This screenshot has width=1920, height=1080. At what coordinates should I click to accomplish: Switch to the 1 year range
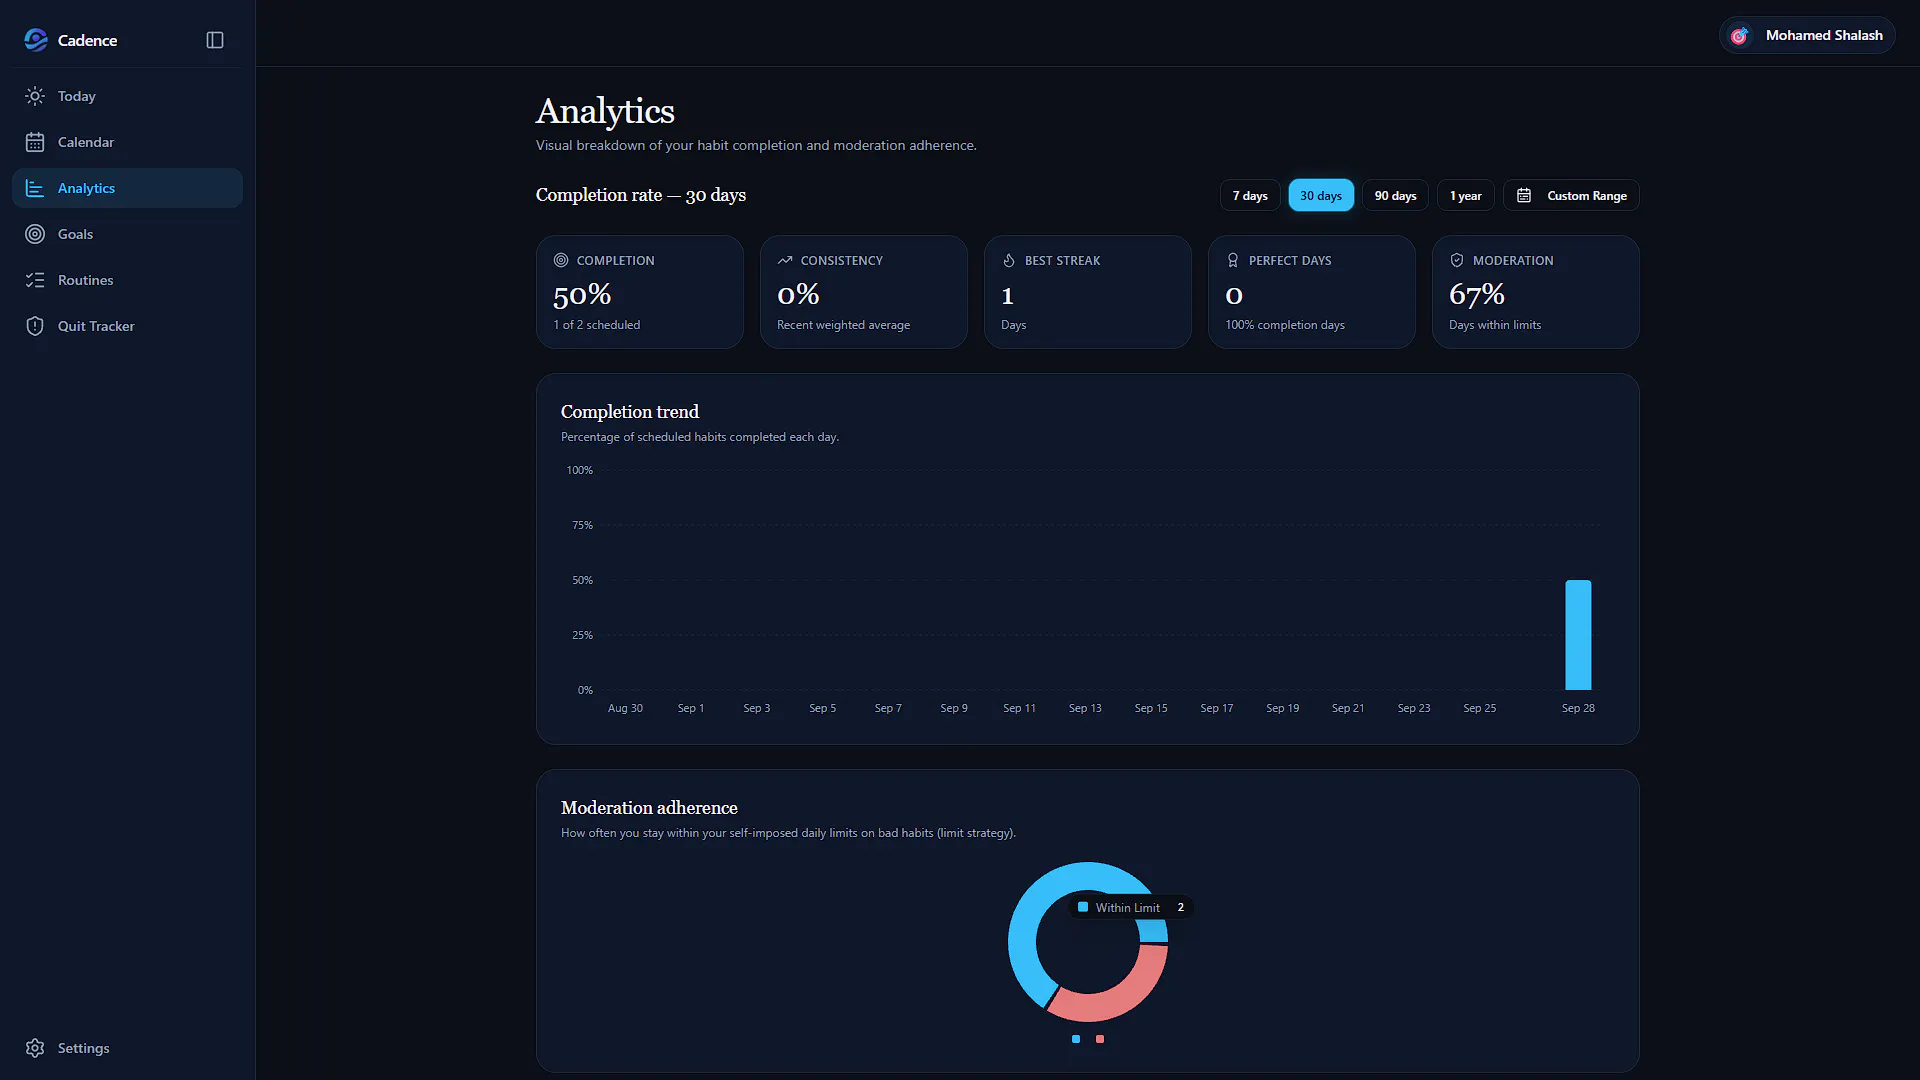click(1466, 196)
